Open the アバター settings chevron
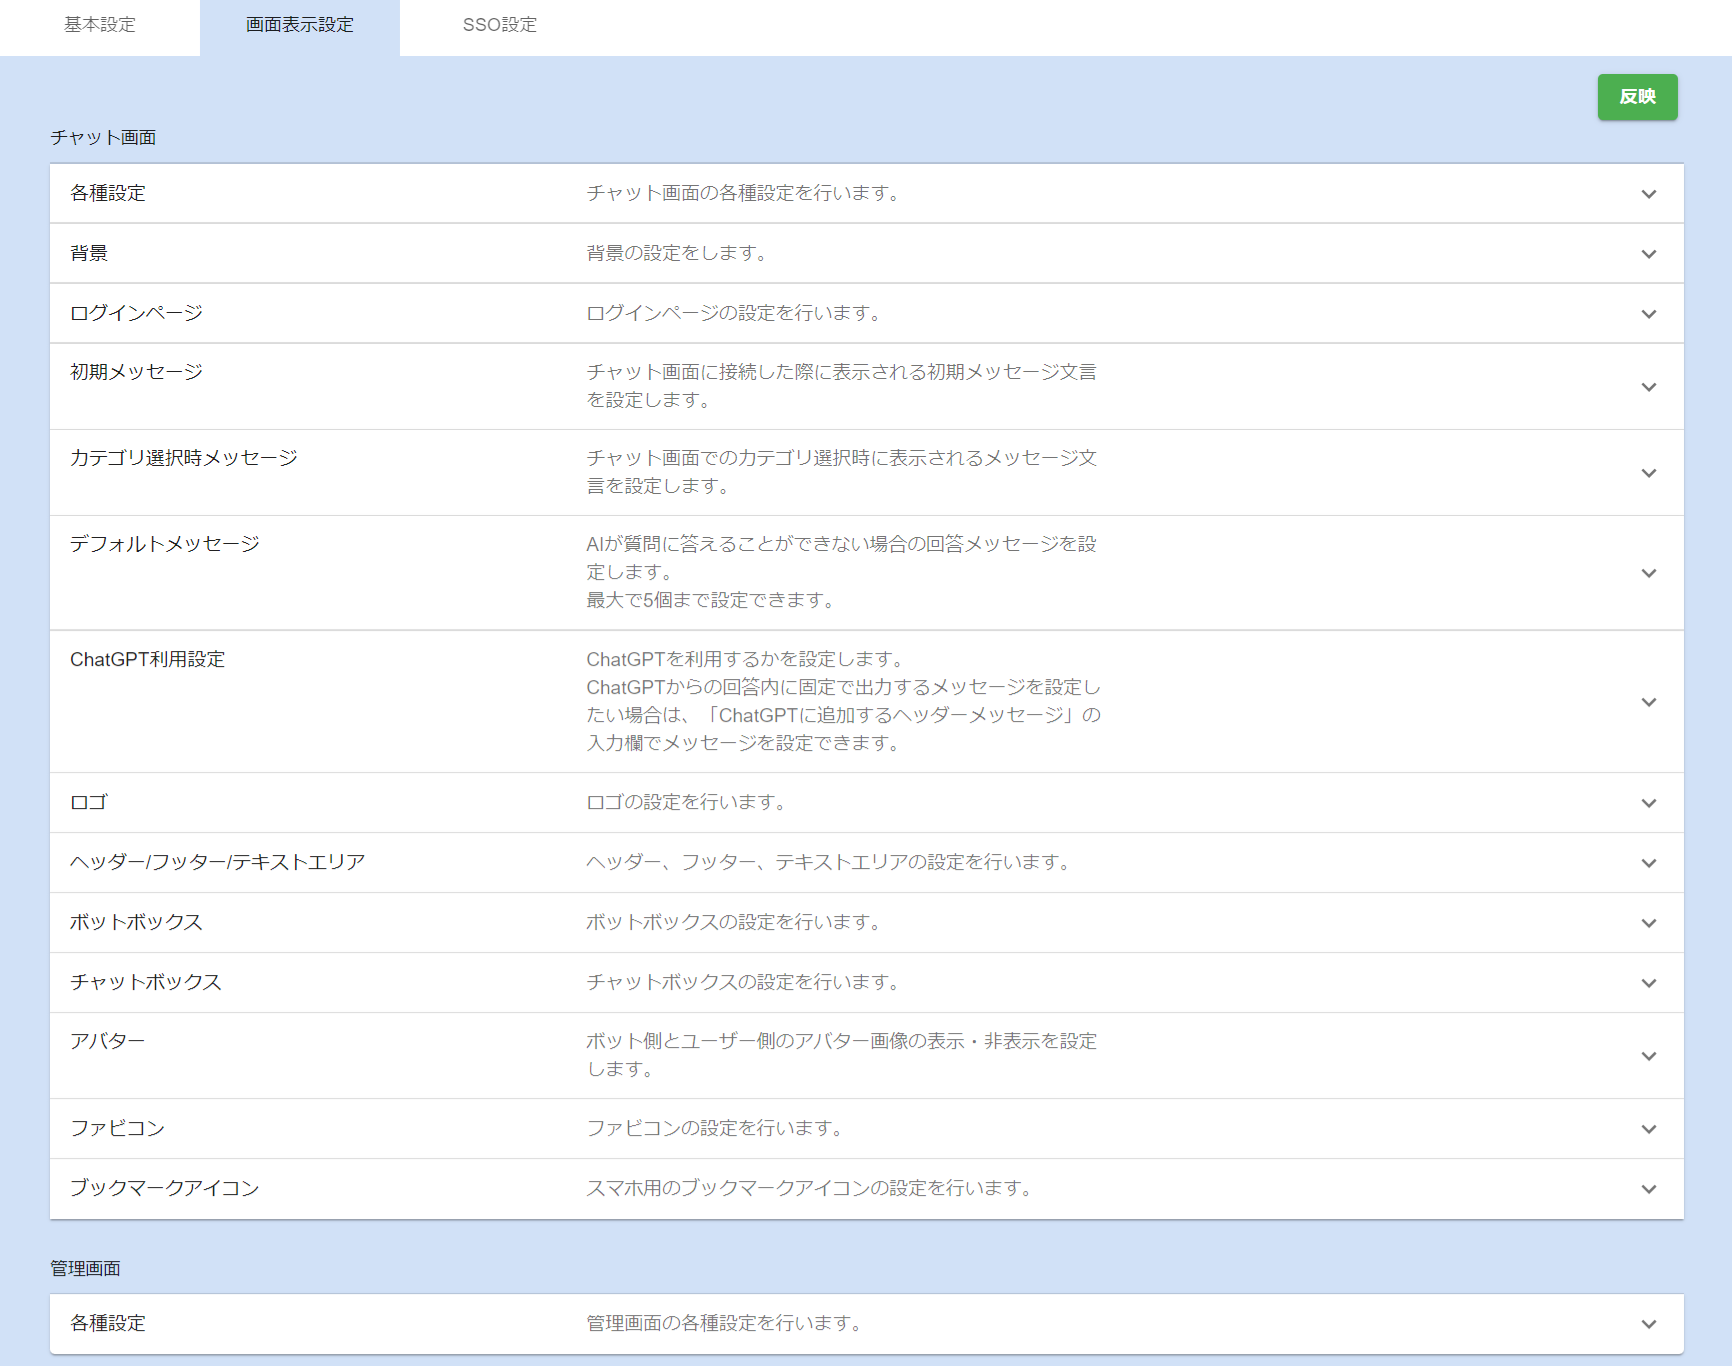This screenshot has width=1732, height=1366. pyautogui.click(x=1648, y=1056)
